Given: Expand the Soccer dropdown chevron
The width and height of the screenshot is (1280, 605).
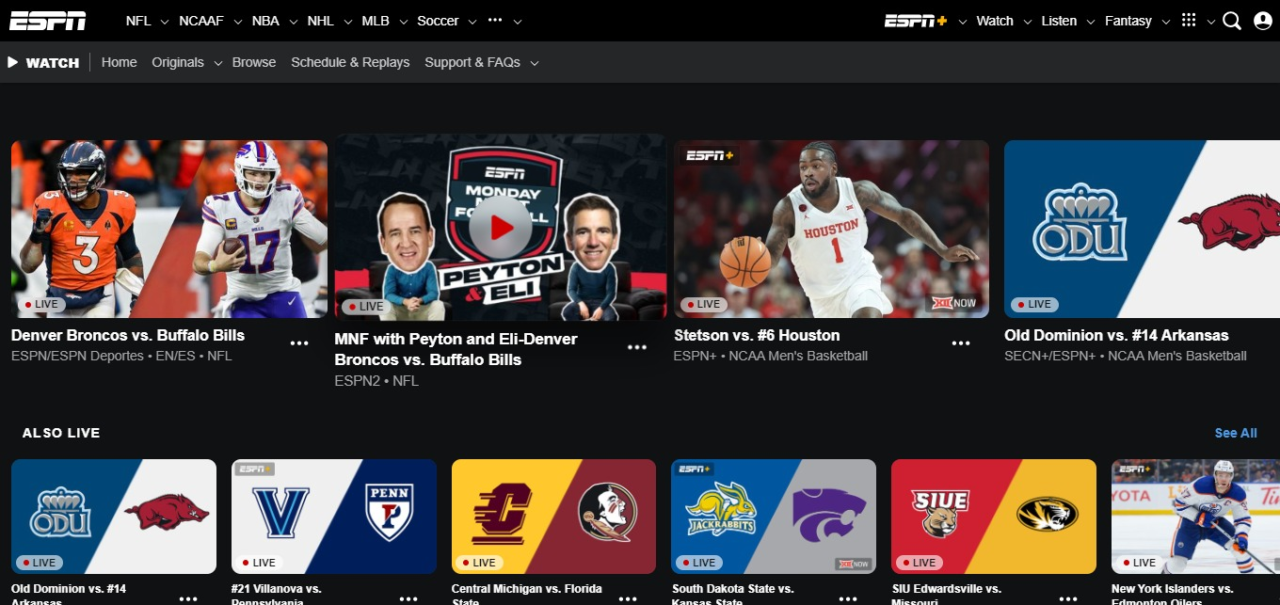Looking at the screenshot, I should pos(471,21).
